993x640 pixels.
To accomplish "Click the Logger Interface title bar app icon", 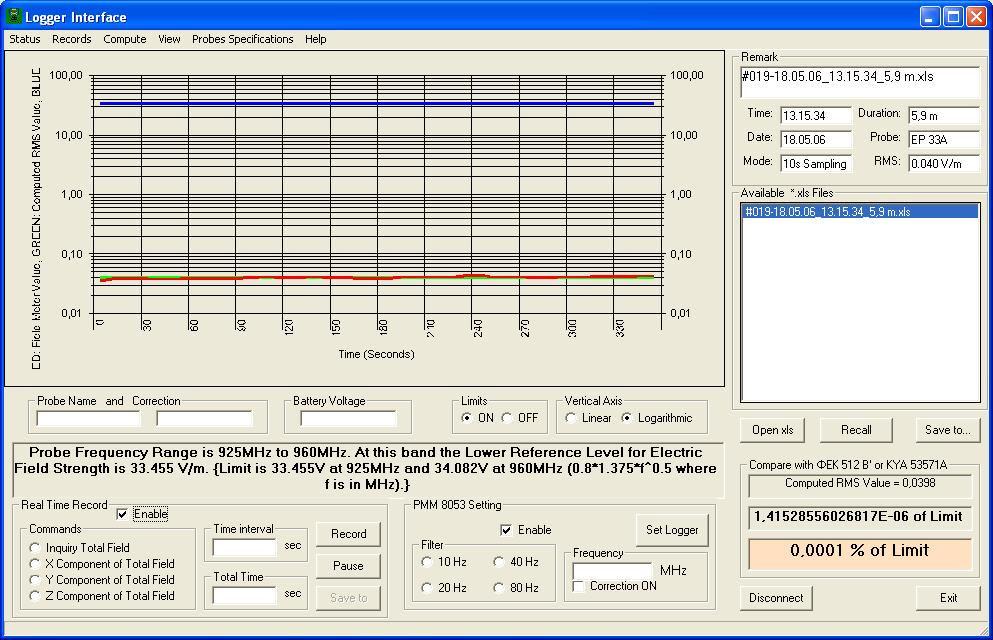I will (x=13, y=16).
